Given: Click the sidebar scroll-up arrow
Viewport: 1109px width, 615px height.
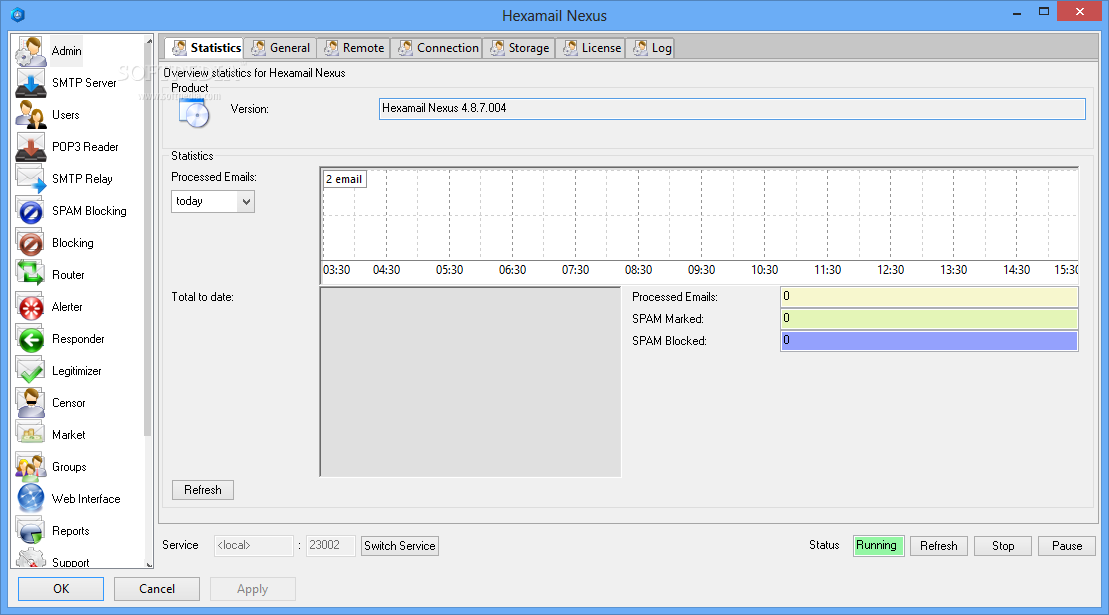Looking at the screenshot, I should tap(149, 41).
